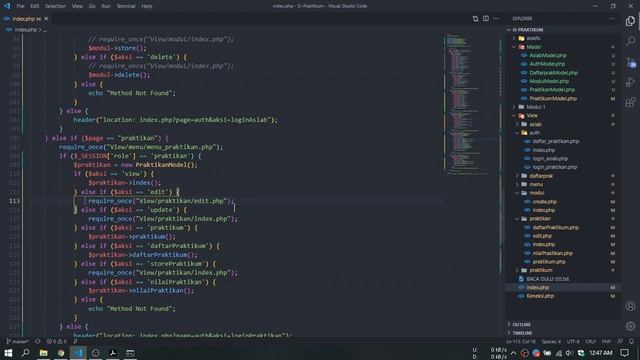Change the UTF-8 encoding setting
The height and width of the screenshot is (360, 640).
(573, 342)
